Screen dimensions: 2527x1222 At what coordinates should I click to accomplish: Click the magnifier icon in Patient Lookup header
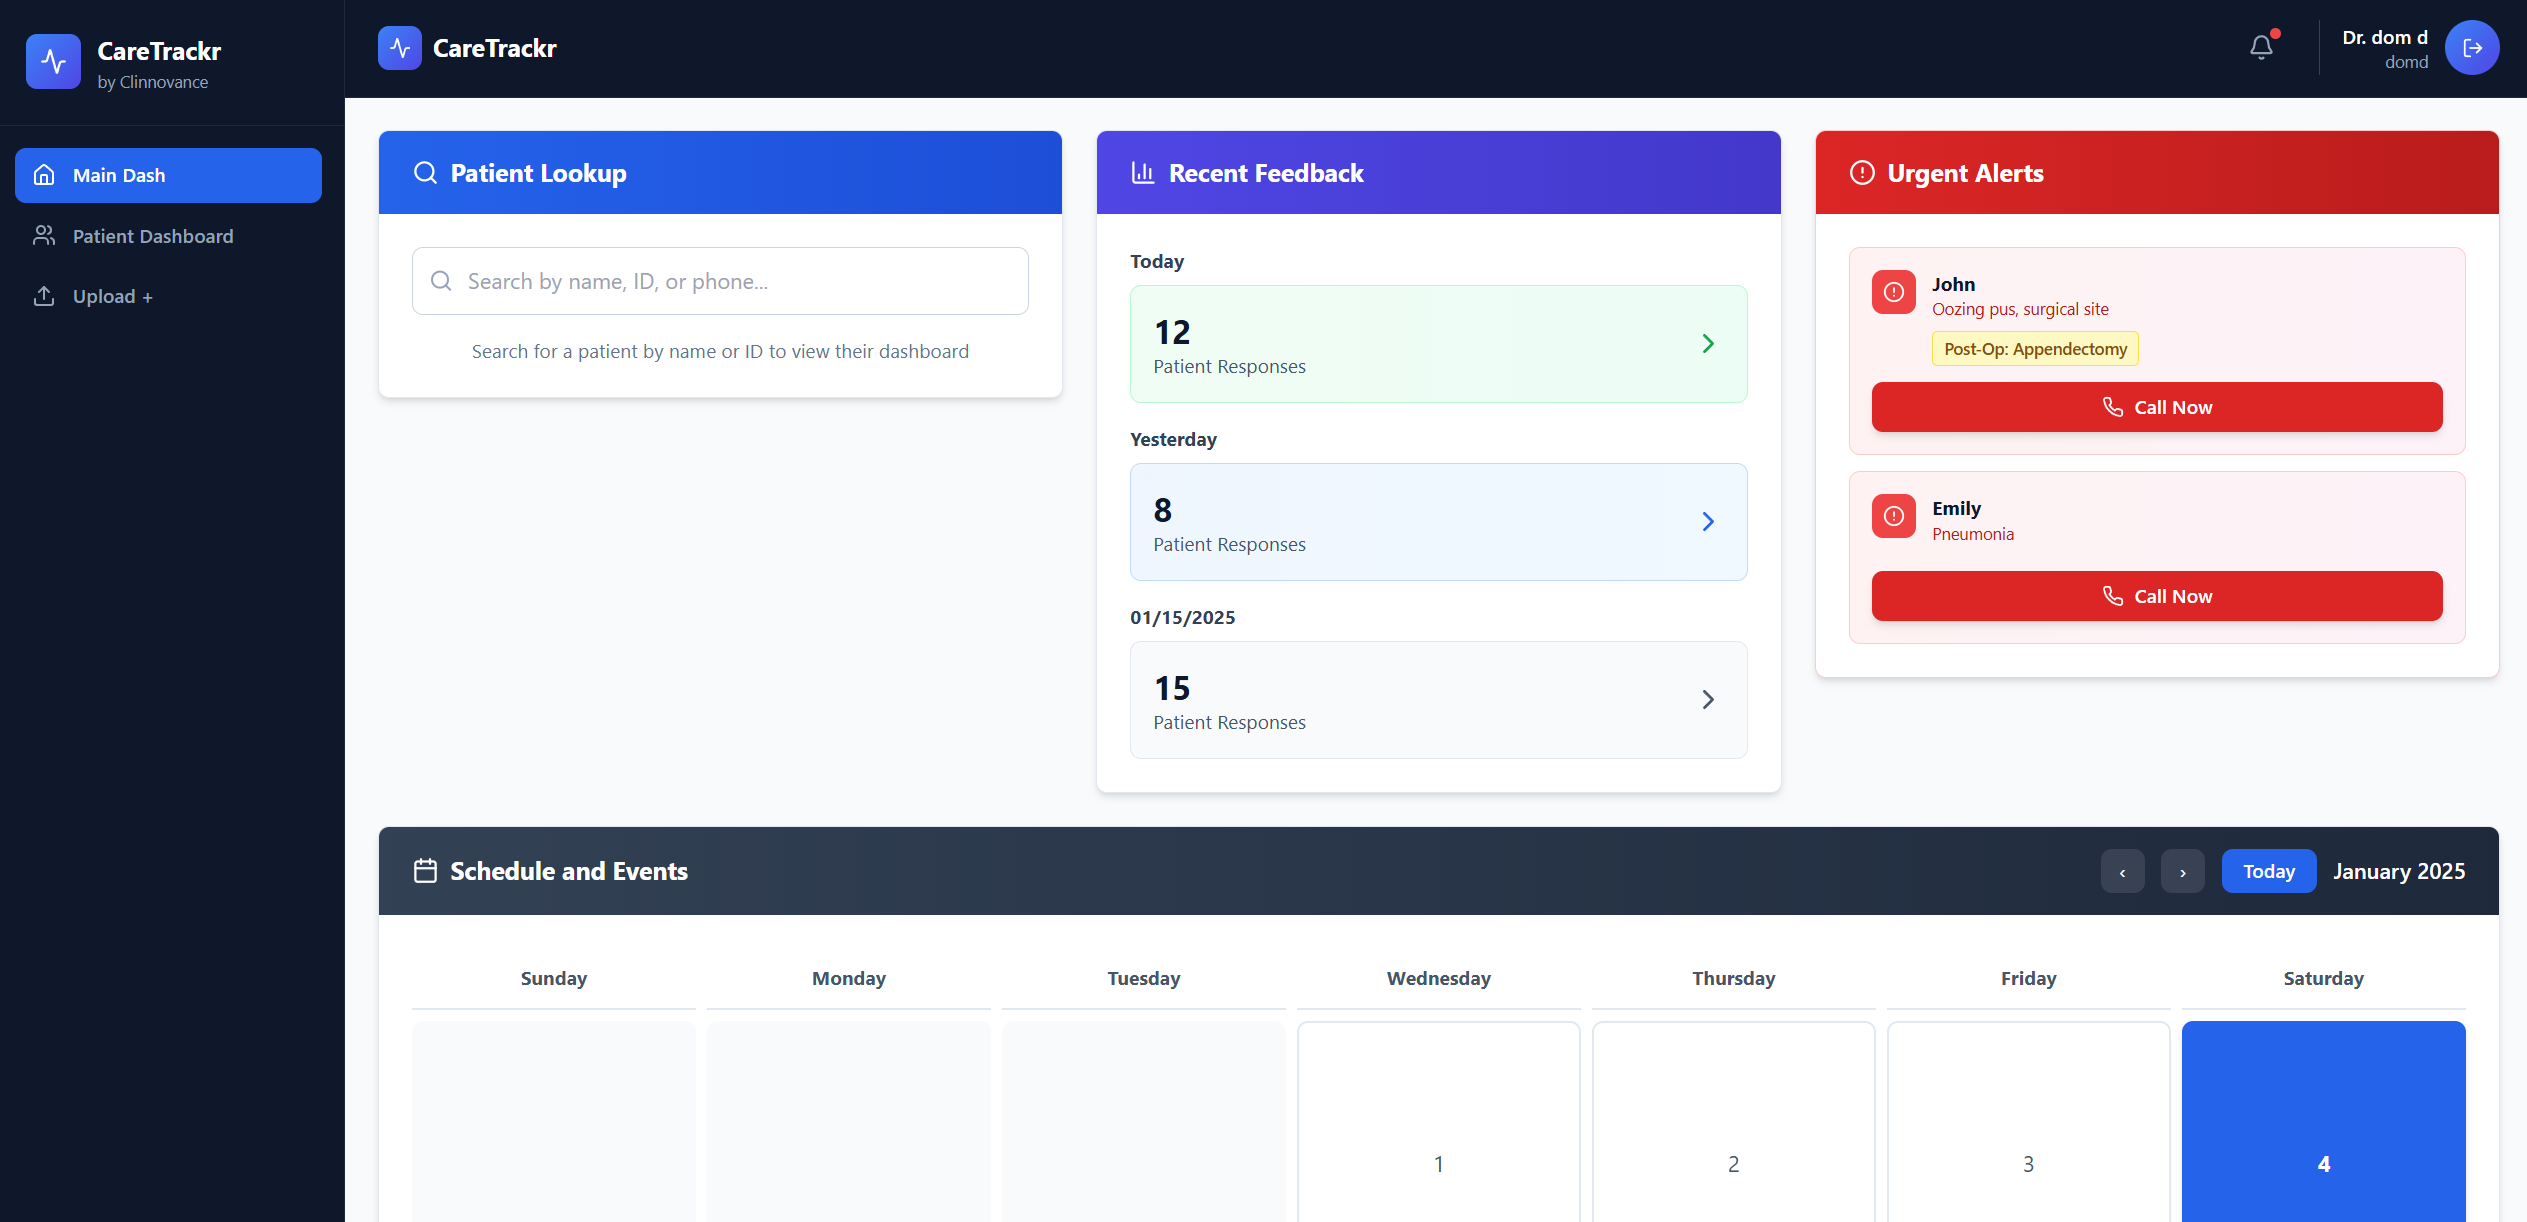(x=425, y=173)
